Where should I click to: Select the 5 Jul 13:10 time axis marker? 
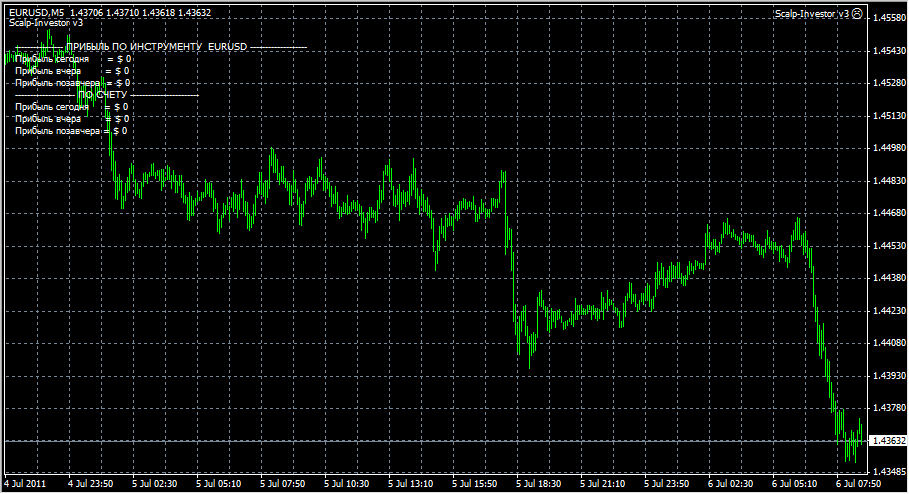[x=410, y=484]
